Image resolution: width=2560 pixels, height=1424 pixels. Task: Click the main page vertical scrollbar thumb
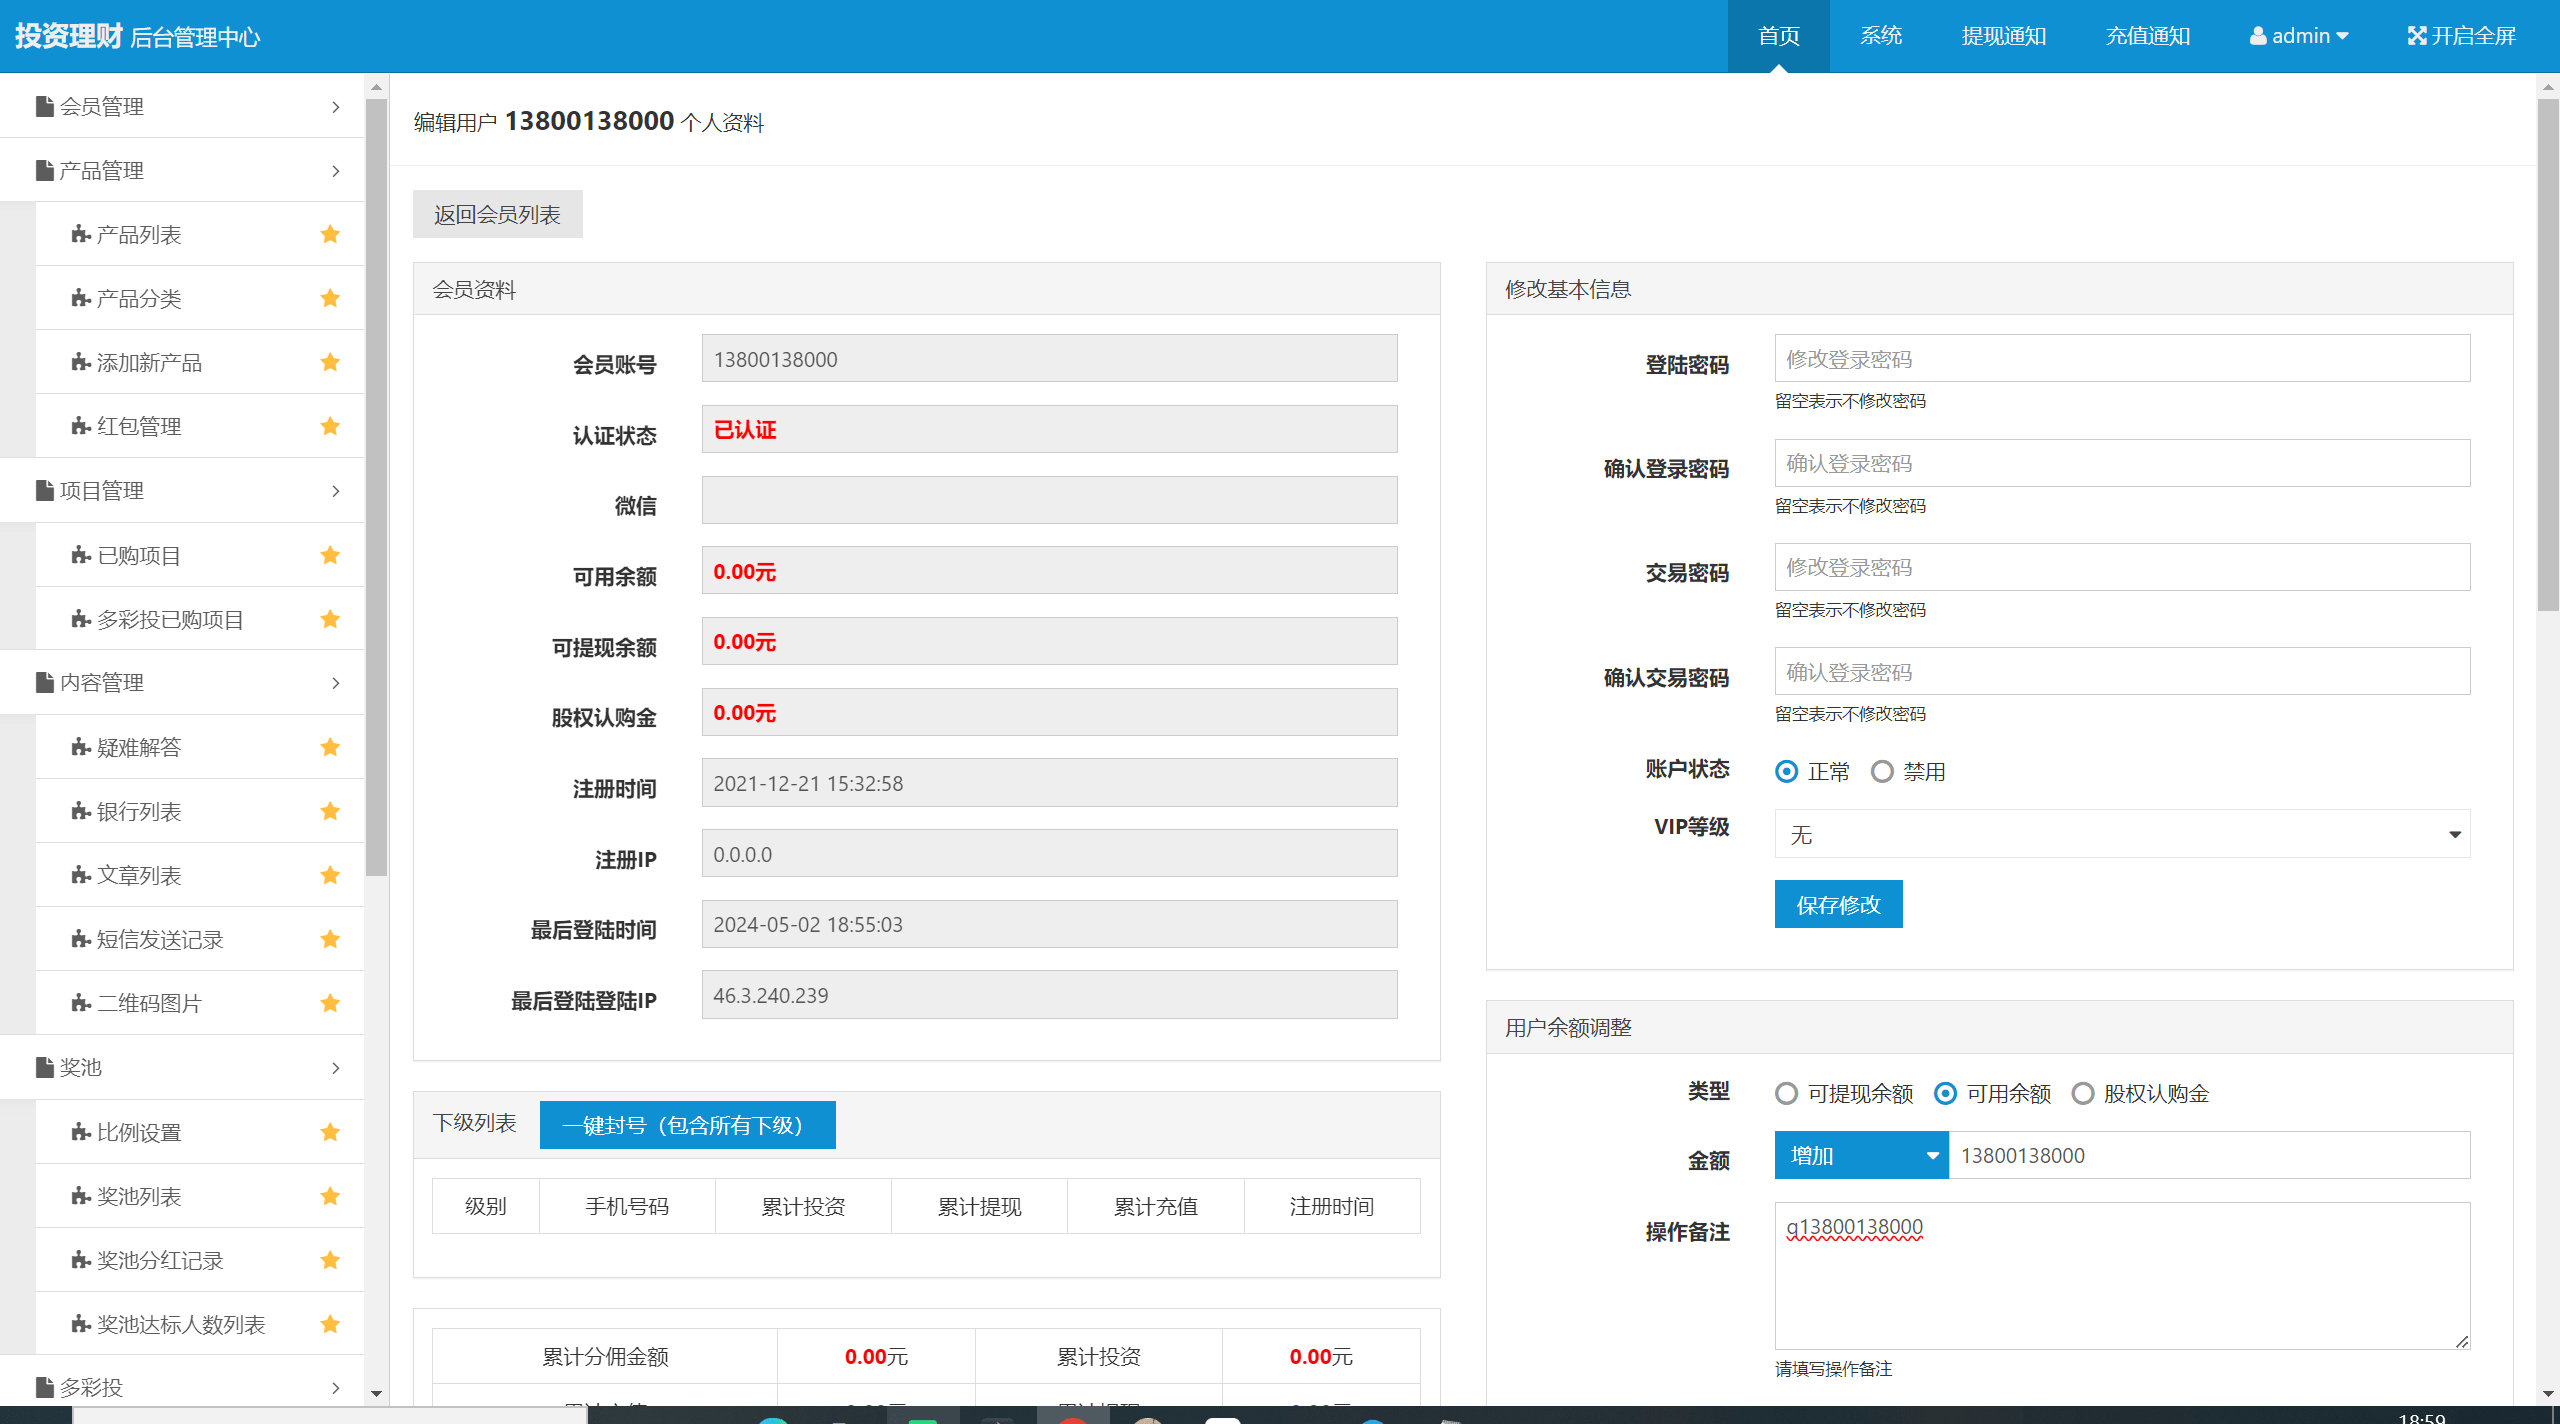(2548, 355)
